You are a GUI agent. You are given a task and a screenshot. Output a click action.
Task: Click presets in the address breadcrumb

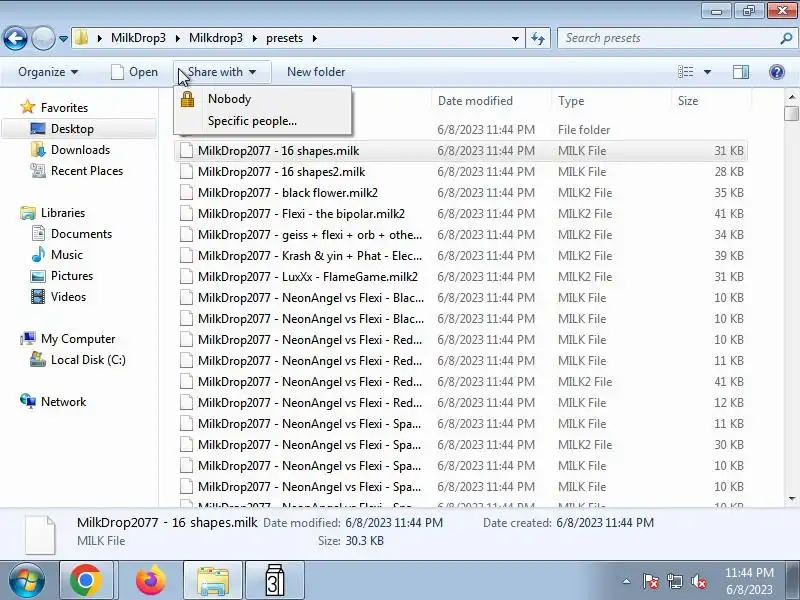[x=284, y=38]
